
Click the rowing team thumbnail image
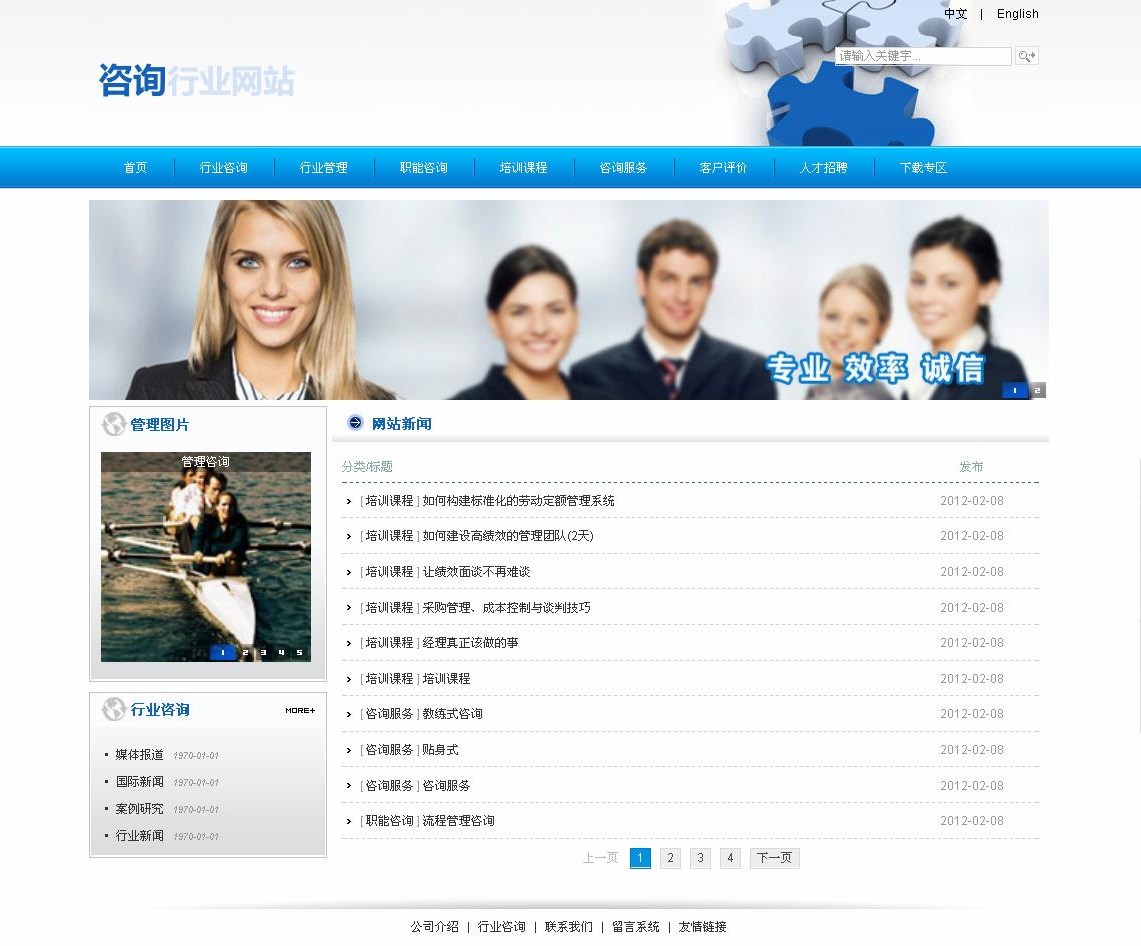click(x=206, y=560)
